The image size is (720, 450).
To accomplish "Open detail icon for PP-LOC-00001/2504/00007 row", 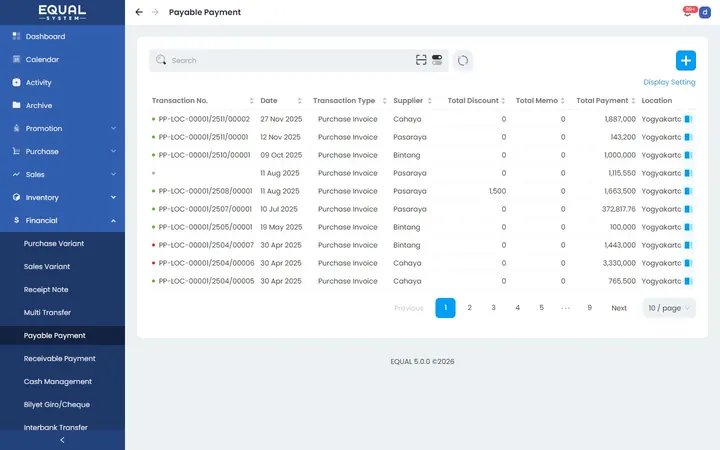I will coord(688,245).
